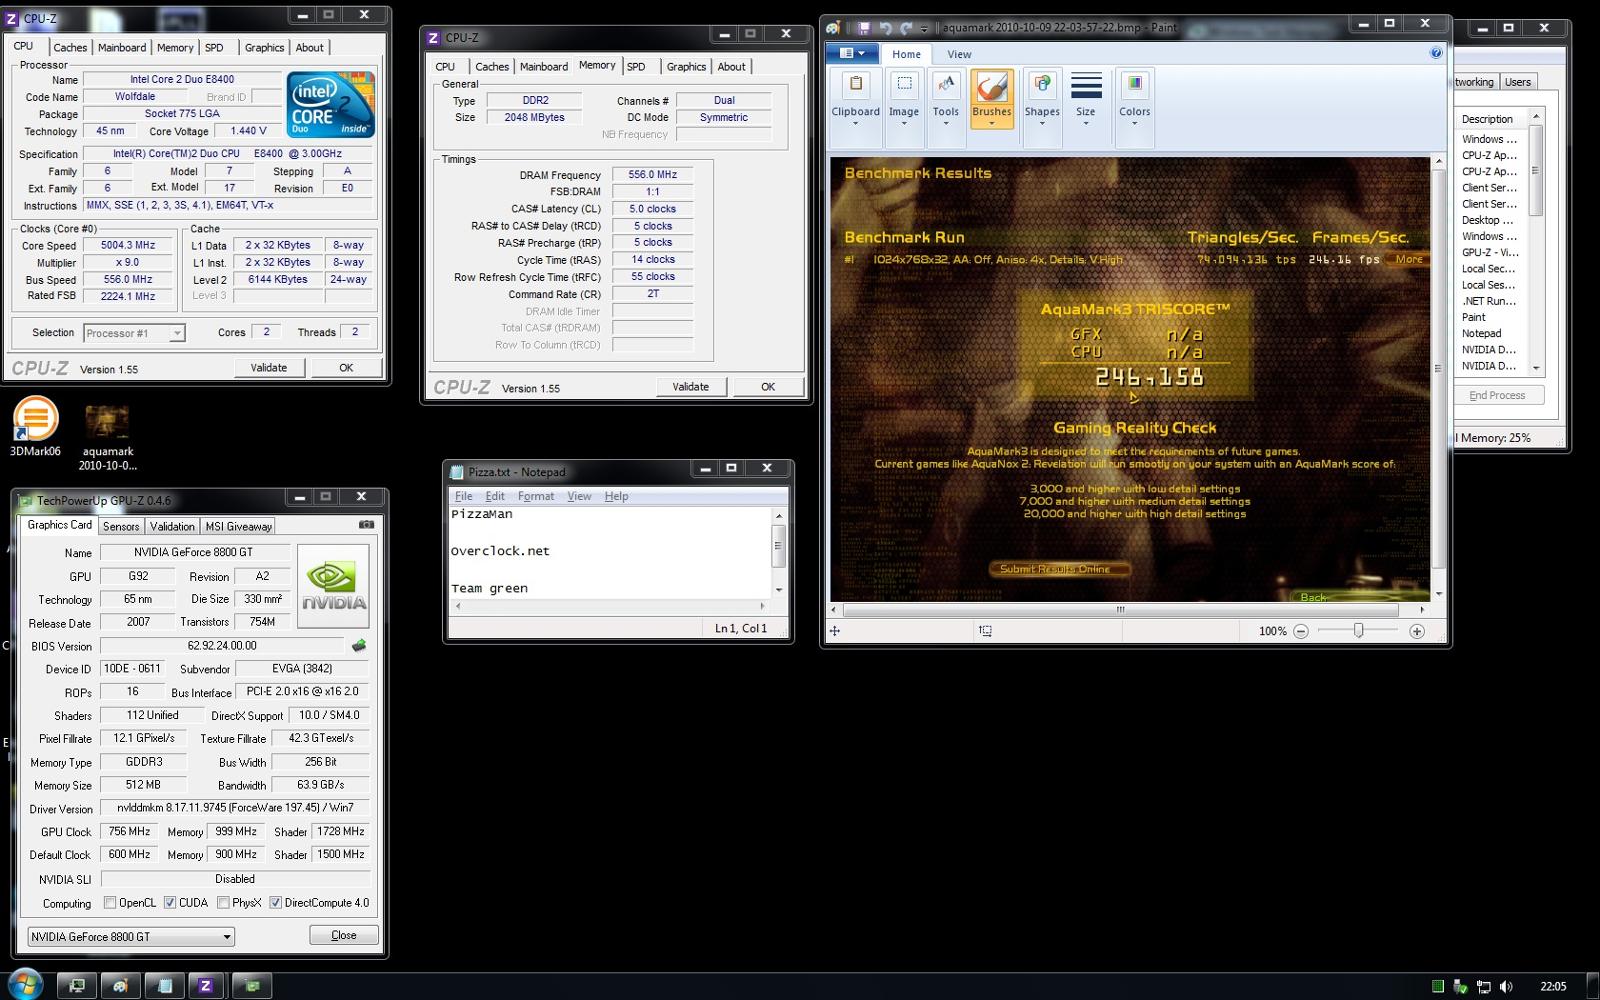Toggle the OpenCL checkbox in GPU-Z
This screenshot has height=1000, width=1600.
110,903
